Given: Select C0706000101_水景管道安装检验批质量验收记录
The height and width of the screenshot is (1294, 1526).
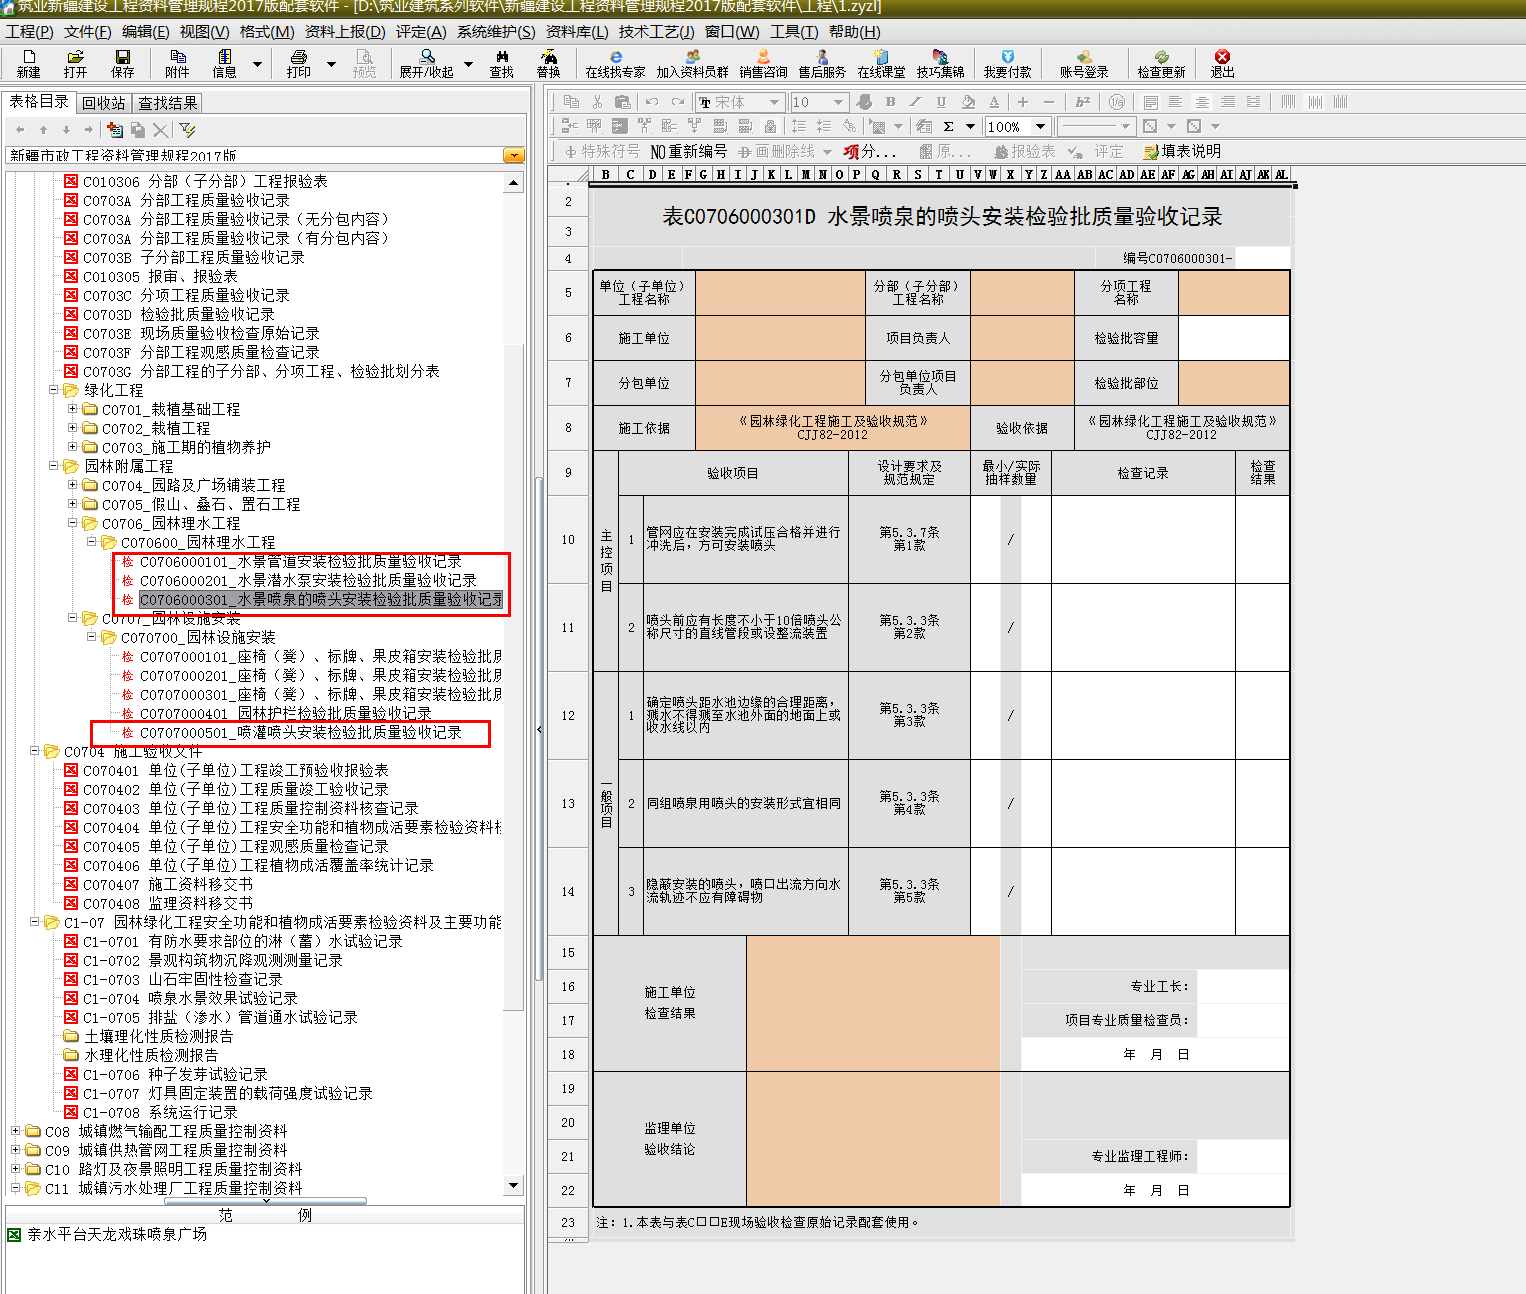Looking at the screenshot, I should pyautogui.click(x=300, y=562).
